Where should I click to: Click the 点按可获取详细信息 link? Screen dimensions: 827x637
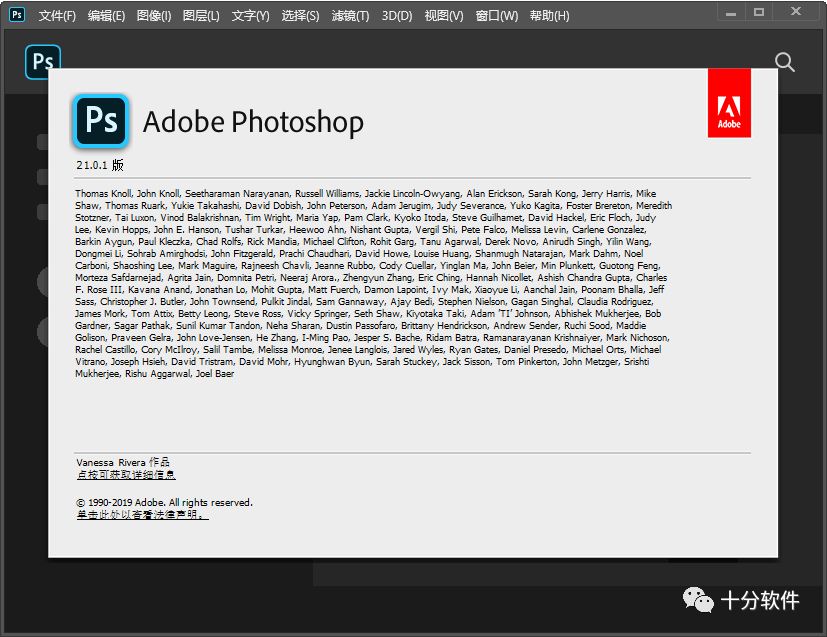(x=126, y=475)
